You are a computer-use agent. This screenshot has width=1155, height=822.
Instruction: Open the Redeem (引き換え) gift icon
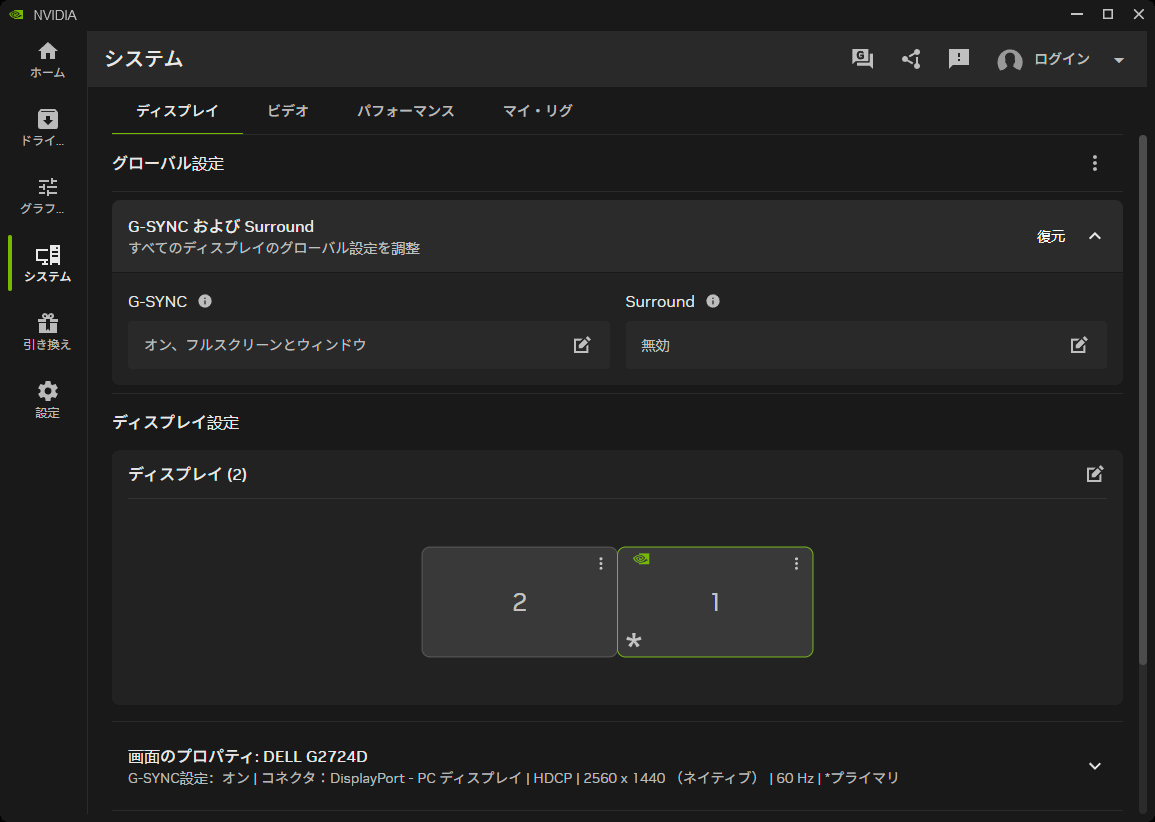pyautogui.click(x=47, y=332)
